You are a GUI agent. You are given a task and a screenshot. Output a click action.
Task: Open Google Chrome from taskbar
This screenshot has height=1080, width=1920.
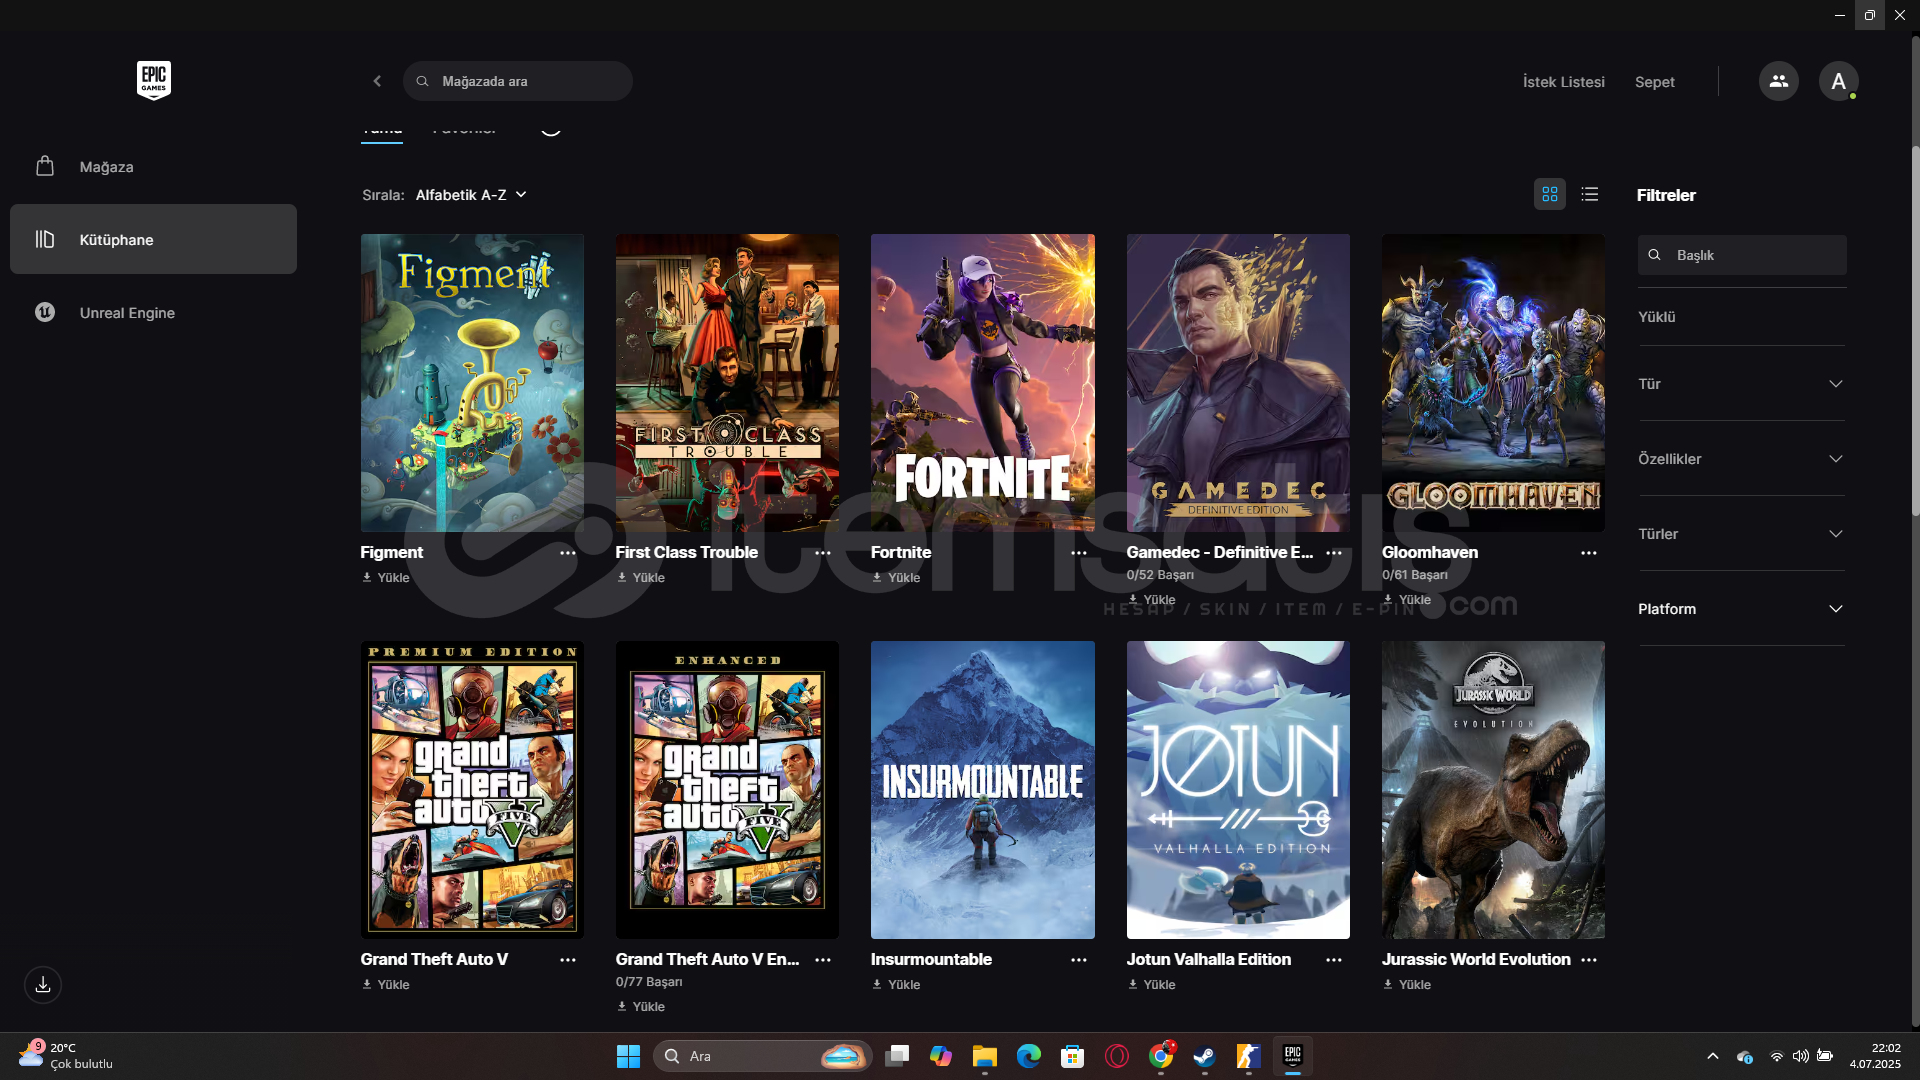[1161, 1056]
